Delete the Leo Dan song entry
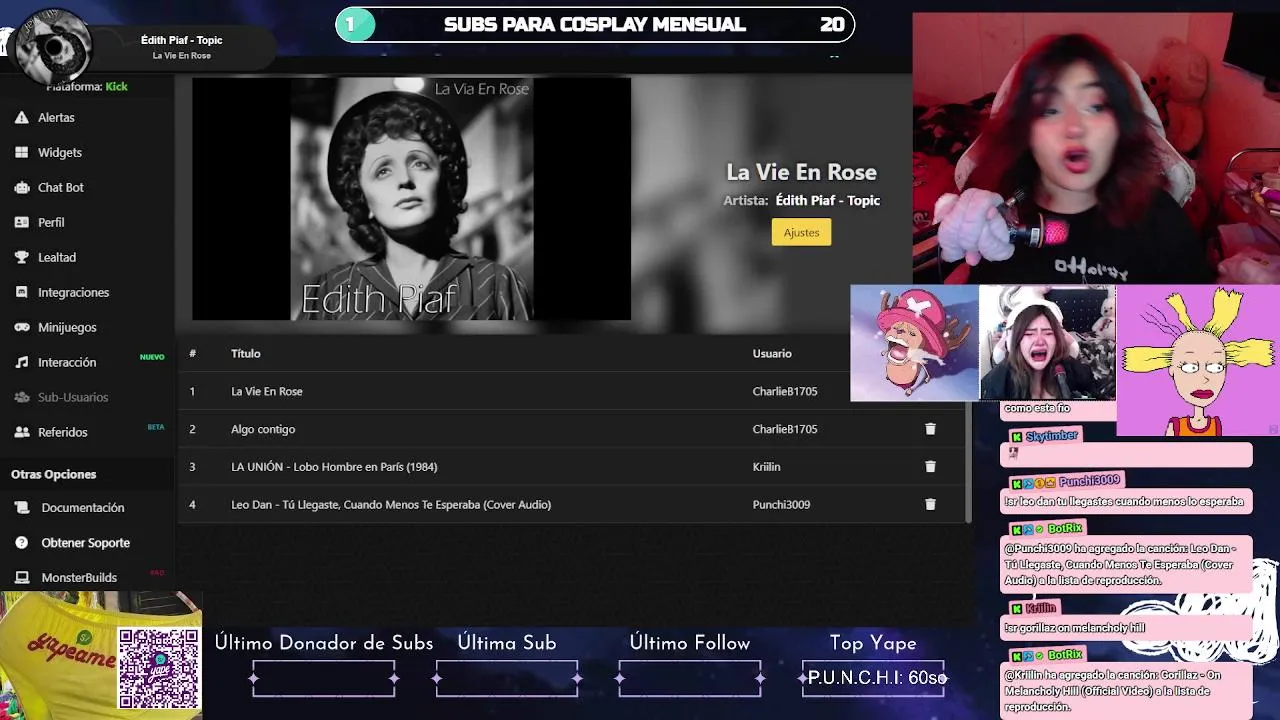Screen dimensions: 1280x720 (930, 505)
